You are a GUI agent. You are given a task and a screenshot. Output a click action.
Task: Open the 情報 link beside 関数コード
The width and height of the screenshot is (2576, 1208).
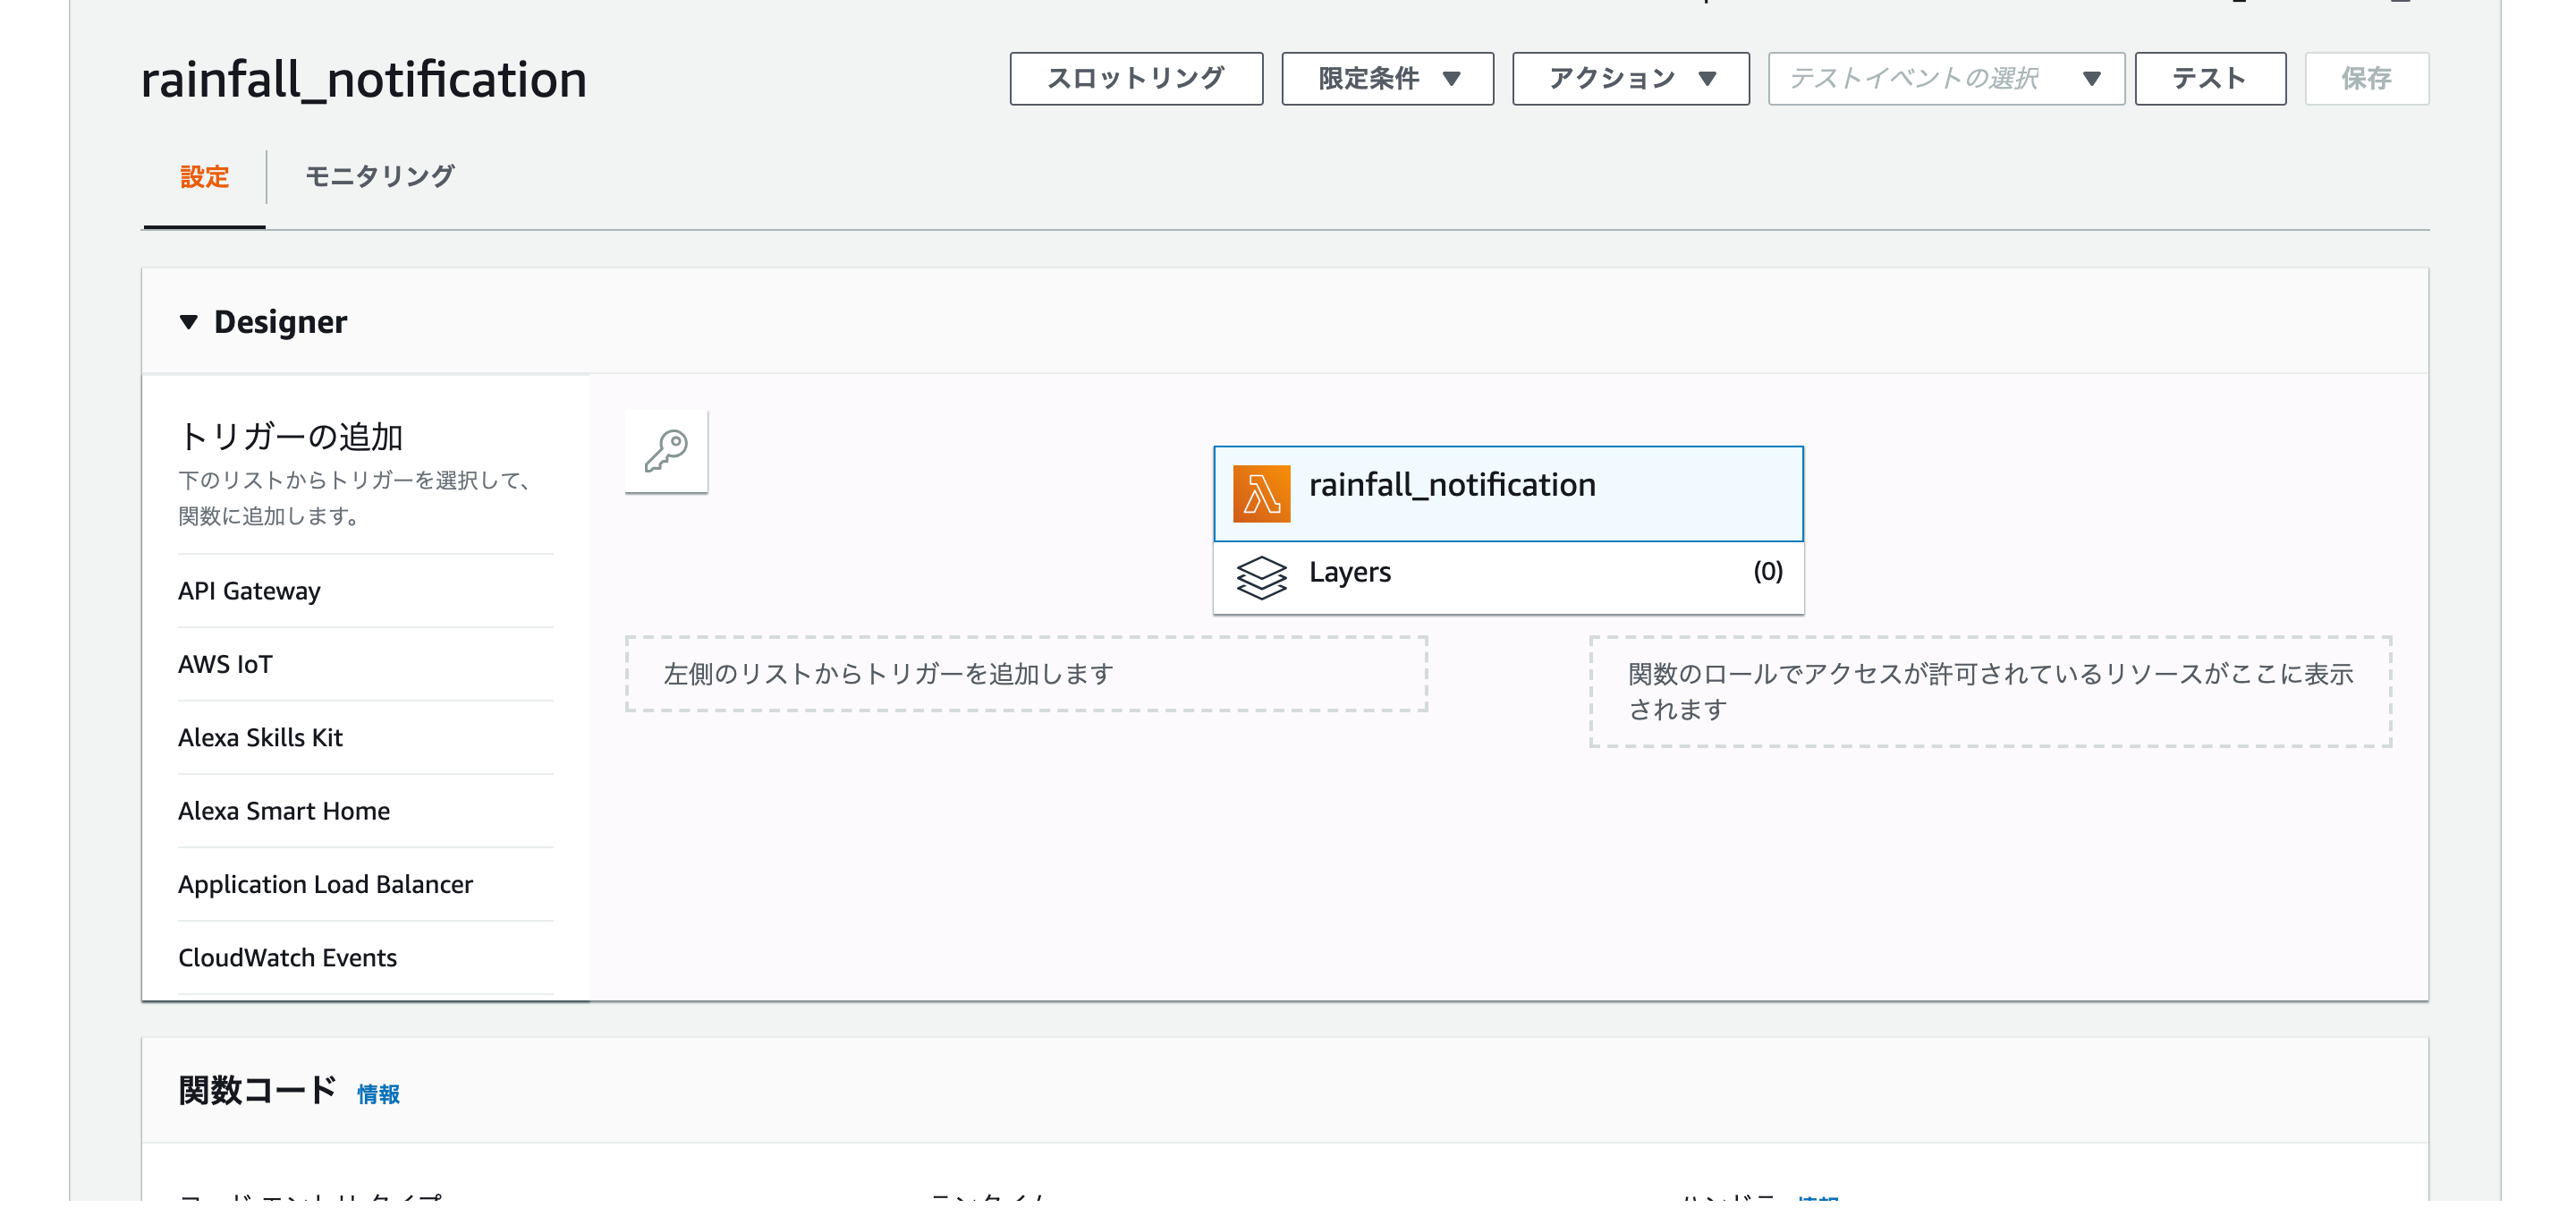[x=378, y=1094]
